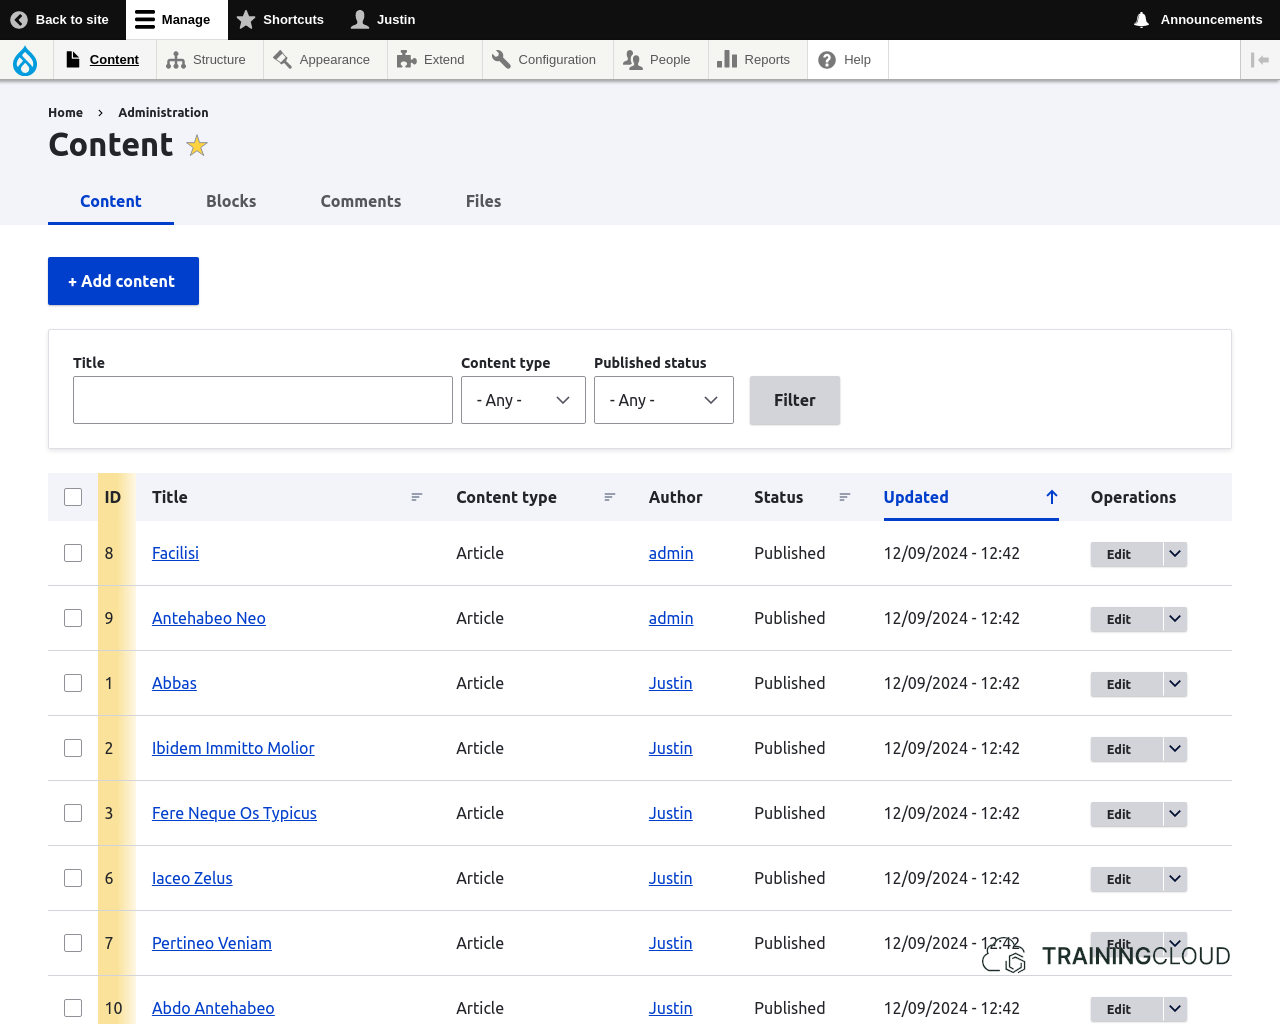The height and width of the screenshot is (1024, 1280).
Task: Open the Published status filter dropdown
Action: click(664, 400)
